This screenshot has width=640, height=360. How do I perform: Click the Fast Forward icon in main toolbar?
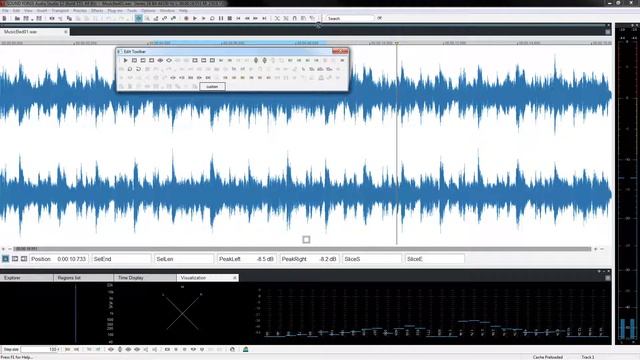tap(256, 18)
